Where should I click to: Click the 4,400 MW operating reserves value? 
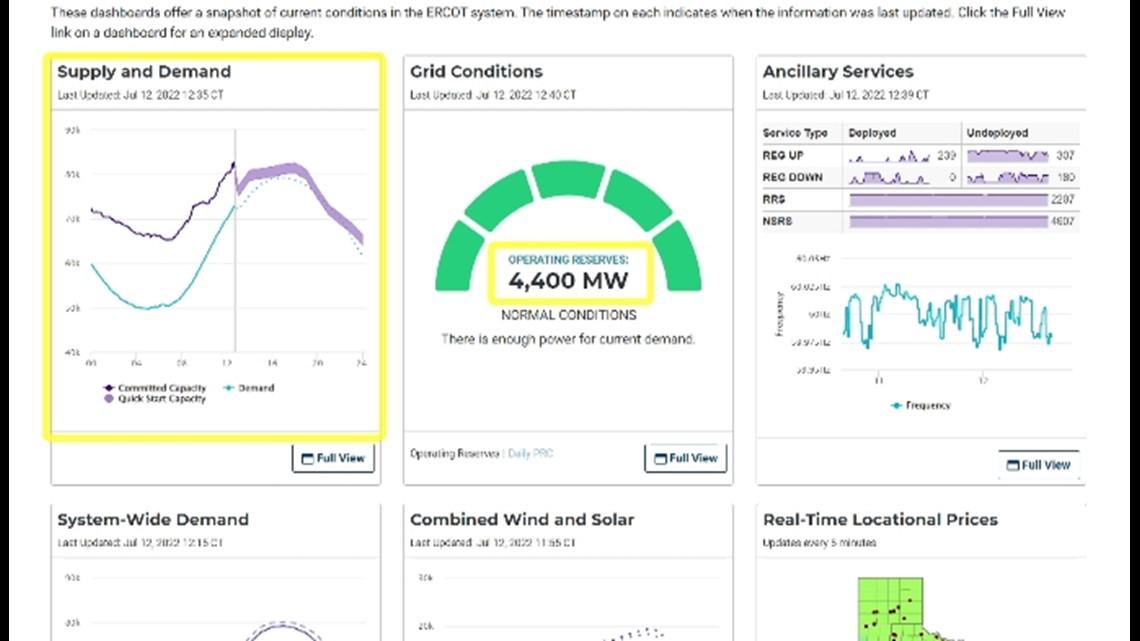[x=570, y=281]
